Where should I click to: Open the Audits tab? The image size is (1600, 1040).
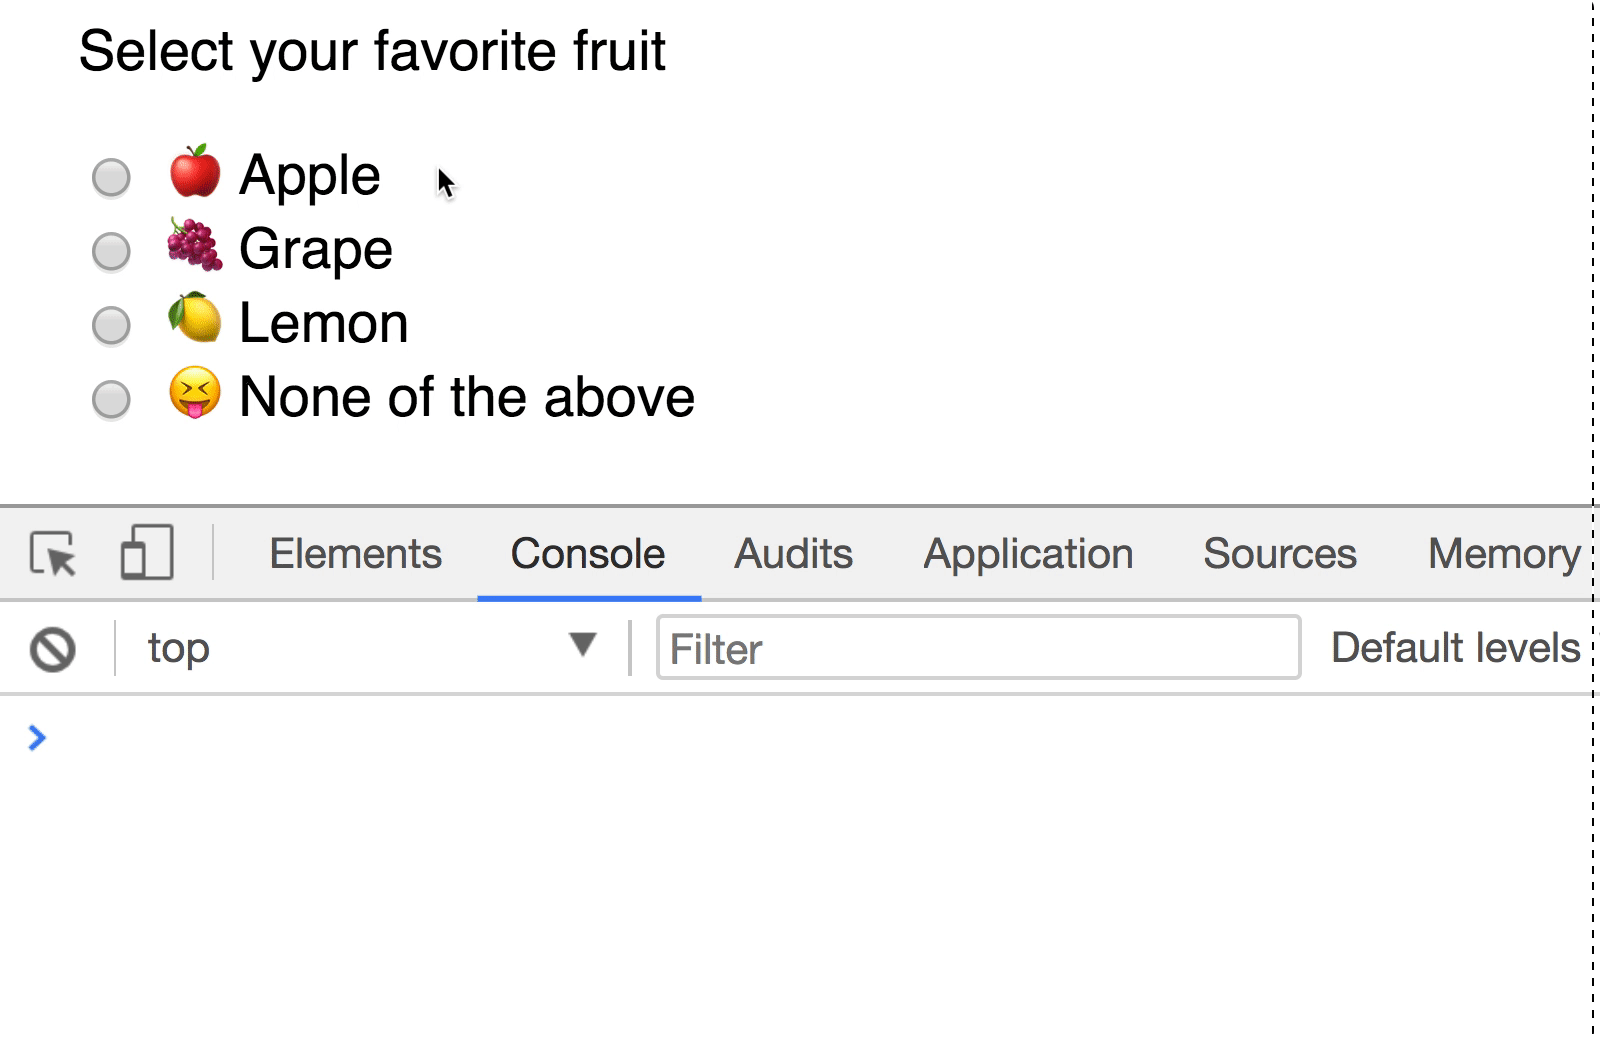793,554
